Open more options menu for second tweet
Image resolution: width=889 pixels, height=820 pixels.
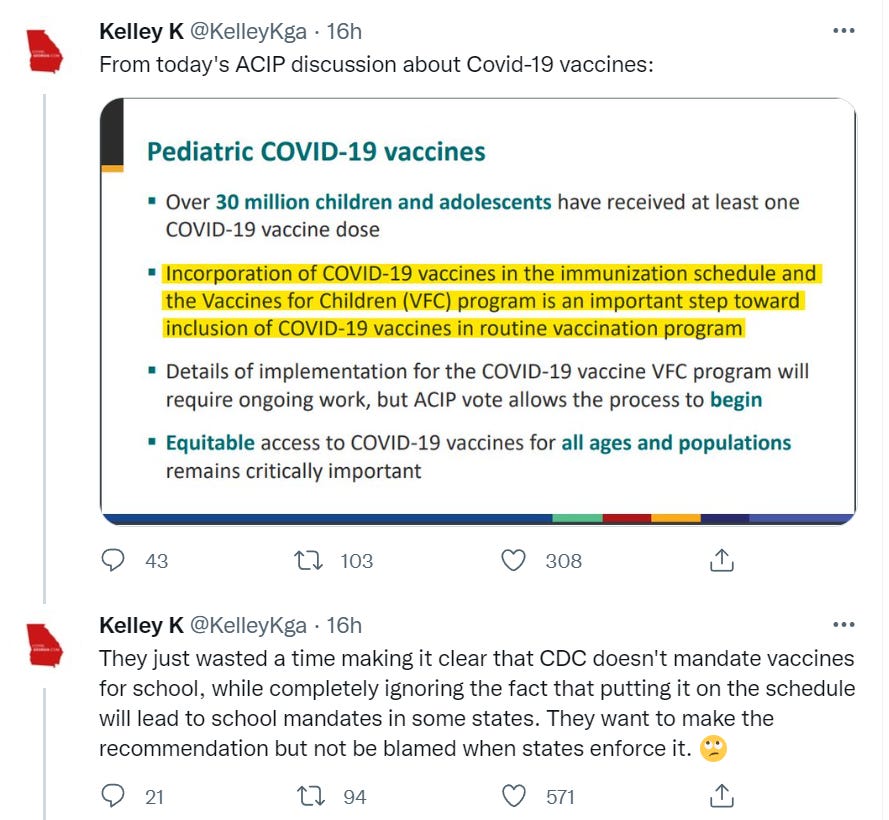(x=844, y=625)
